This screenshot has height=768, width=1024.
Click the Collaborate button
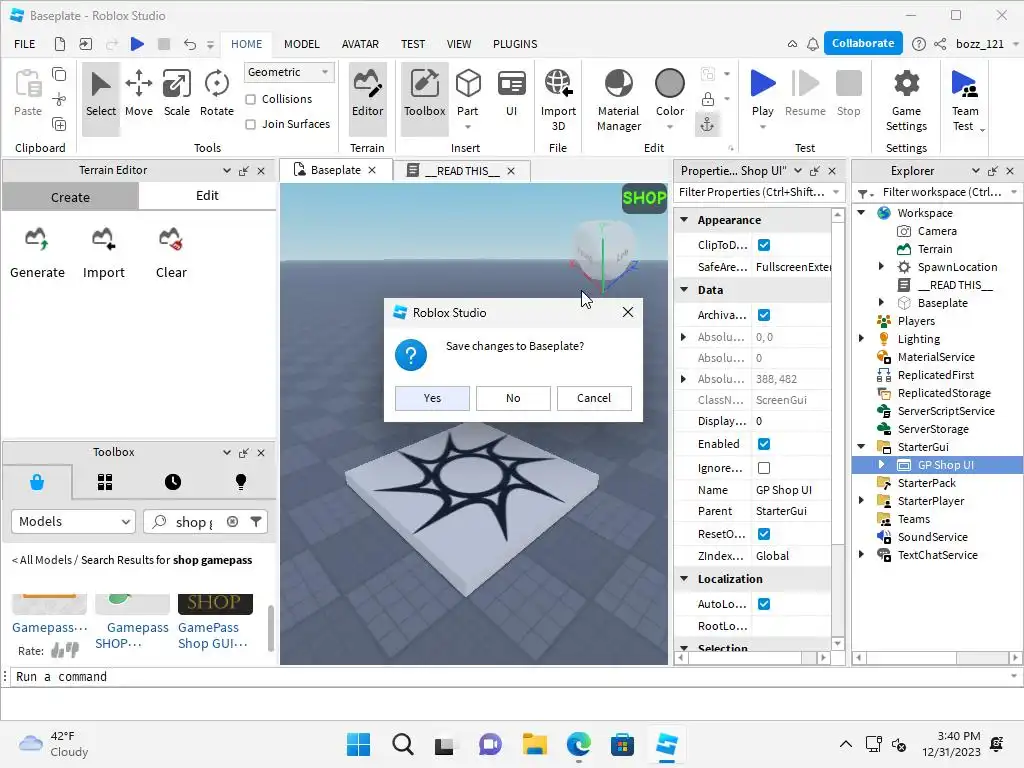coord(863,43)
